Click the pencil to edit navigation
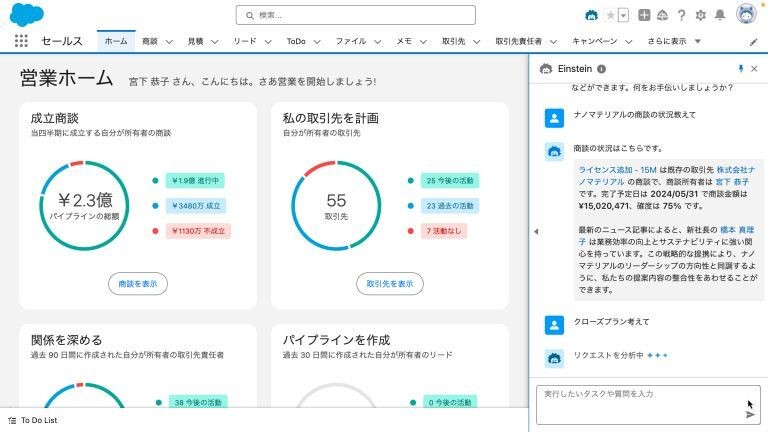 click(x=753, y=42)
